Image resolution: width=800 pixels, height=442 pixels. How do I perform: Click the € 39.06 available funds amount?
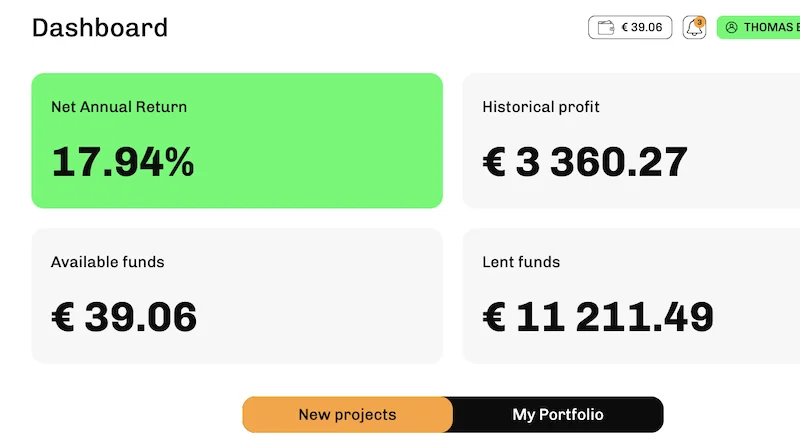tap(124, 317)
